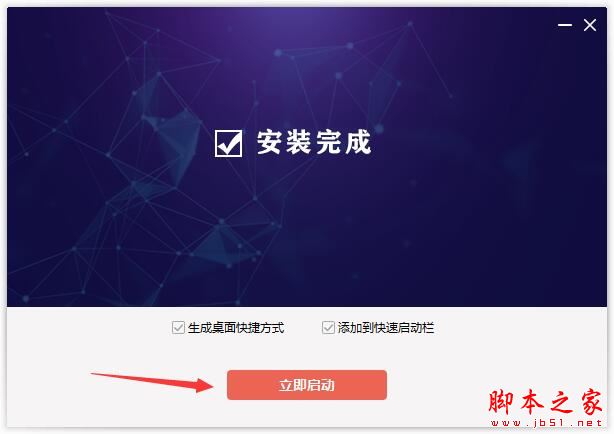Screen dimensions: 614x434
Task: Click the red 脚本之家 watermark logo
Action: 545,402
